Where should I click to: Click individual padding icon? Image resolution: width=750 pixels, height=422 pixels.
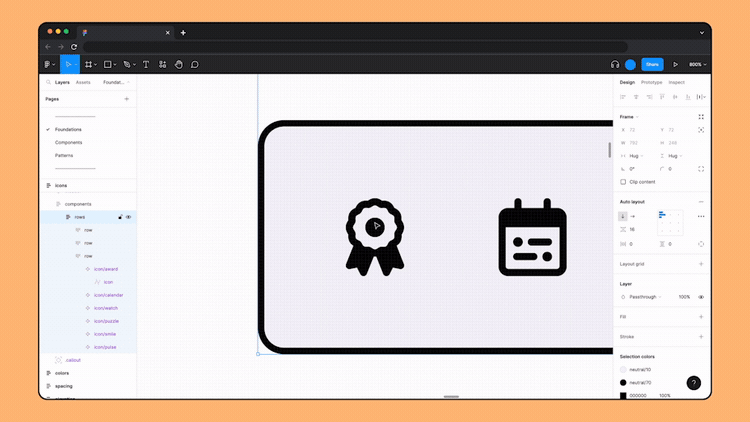click(x=701, y=244)
